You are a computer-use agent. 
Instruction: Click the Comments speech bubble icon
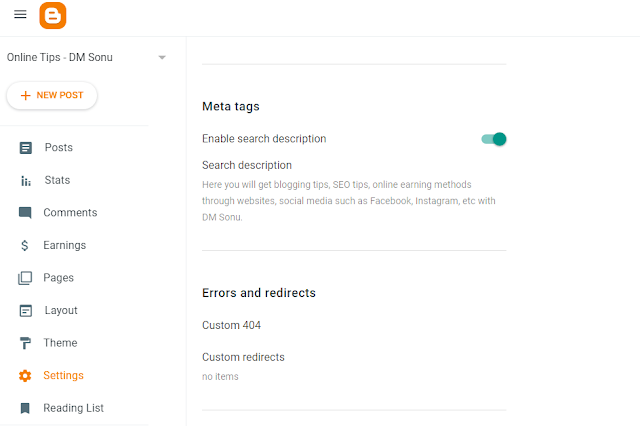[x=25, y=213]
